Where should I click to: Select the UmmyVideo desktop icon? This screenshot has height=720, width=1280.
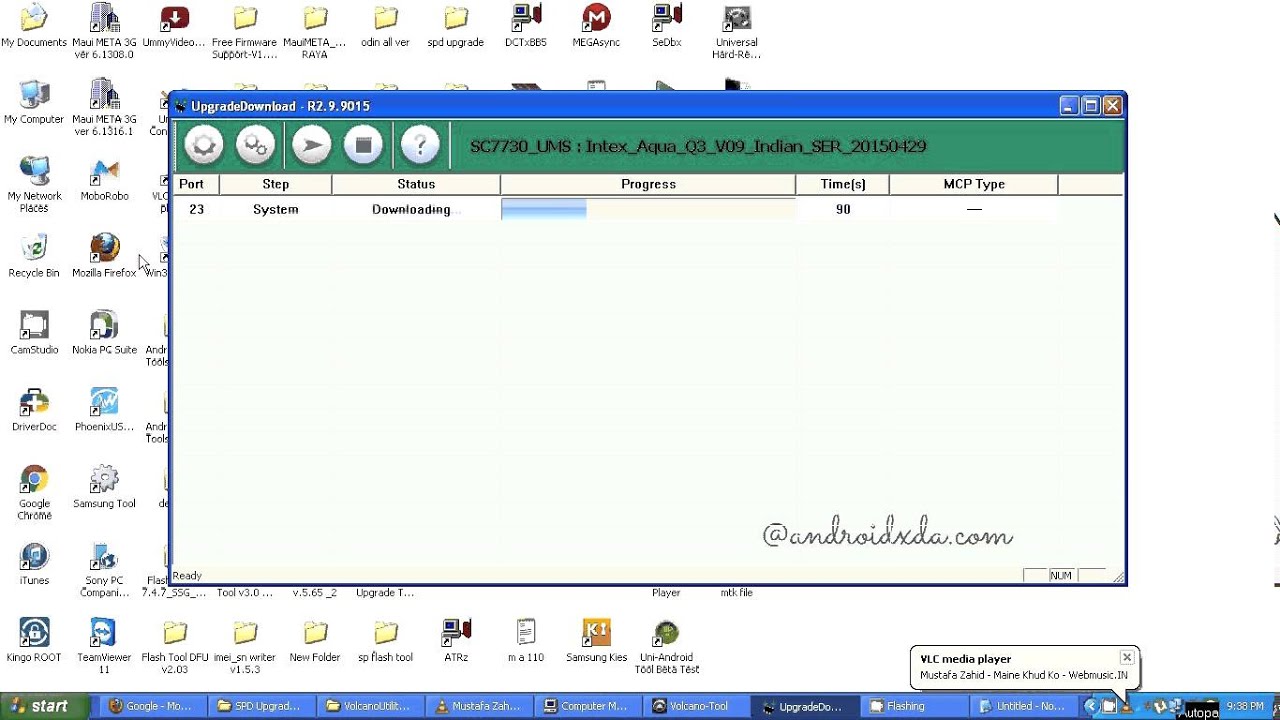click(174, 26)
